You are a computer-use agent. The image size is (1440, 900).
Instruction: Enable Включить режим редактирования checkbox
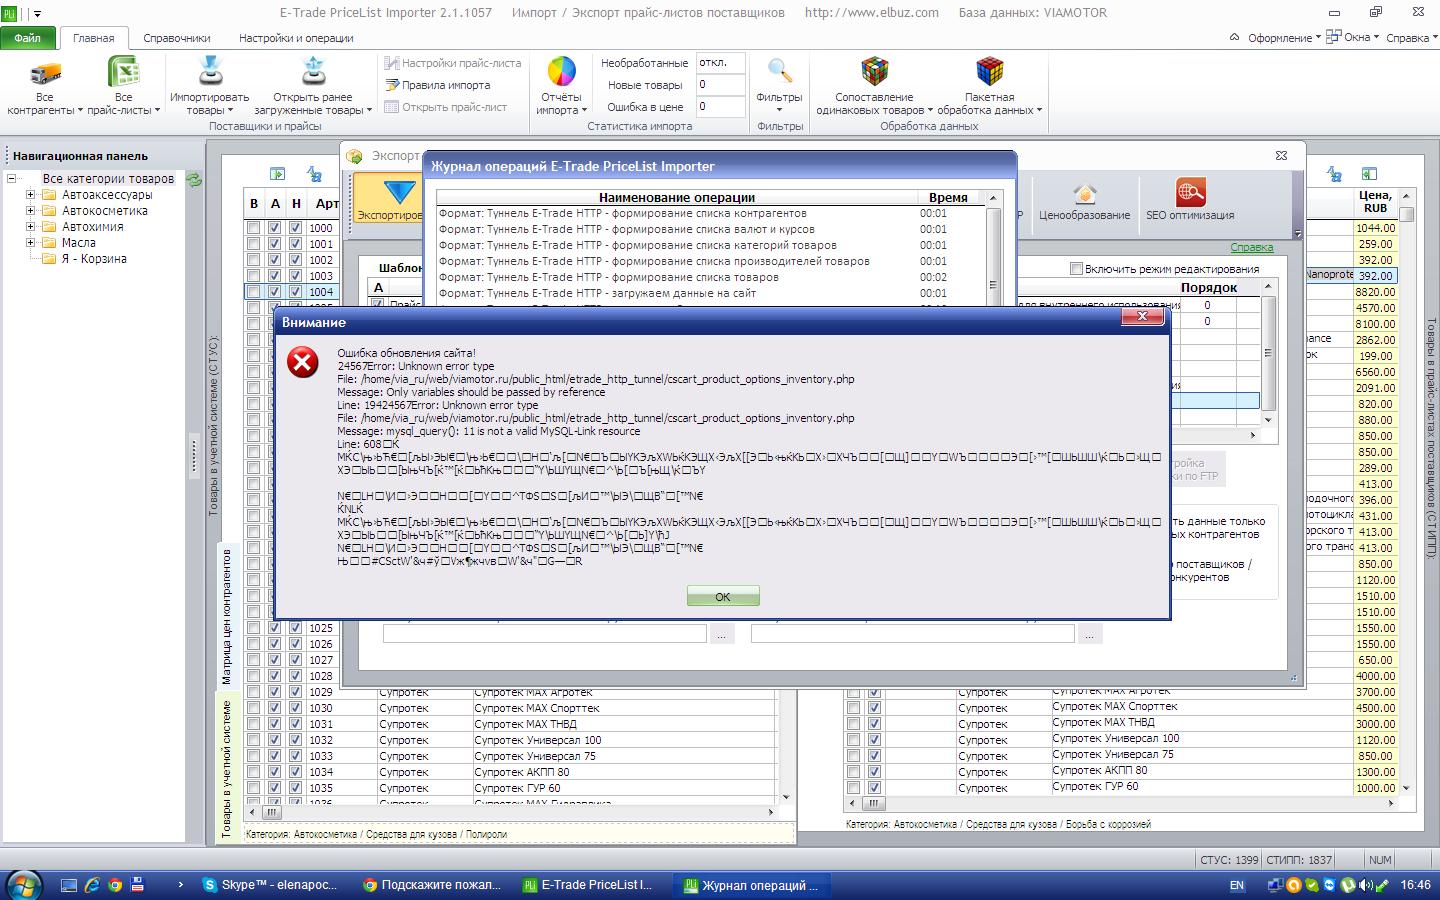point(1076,269)
